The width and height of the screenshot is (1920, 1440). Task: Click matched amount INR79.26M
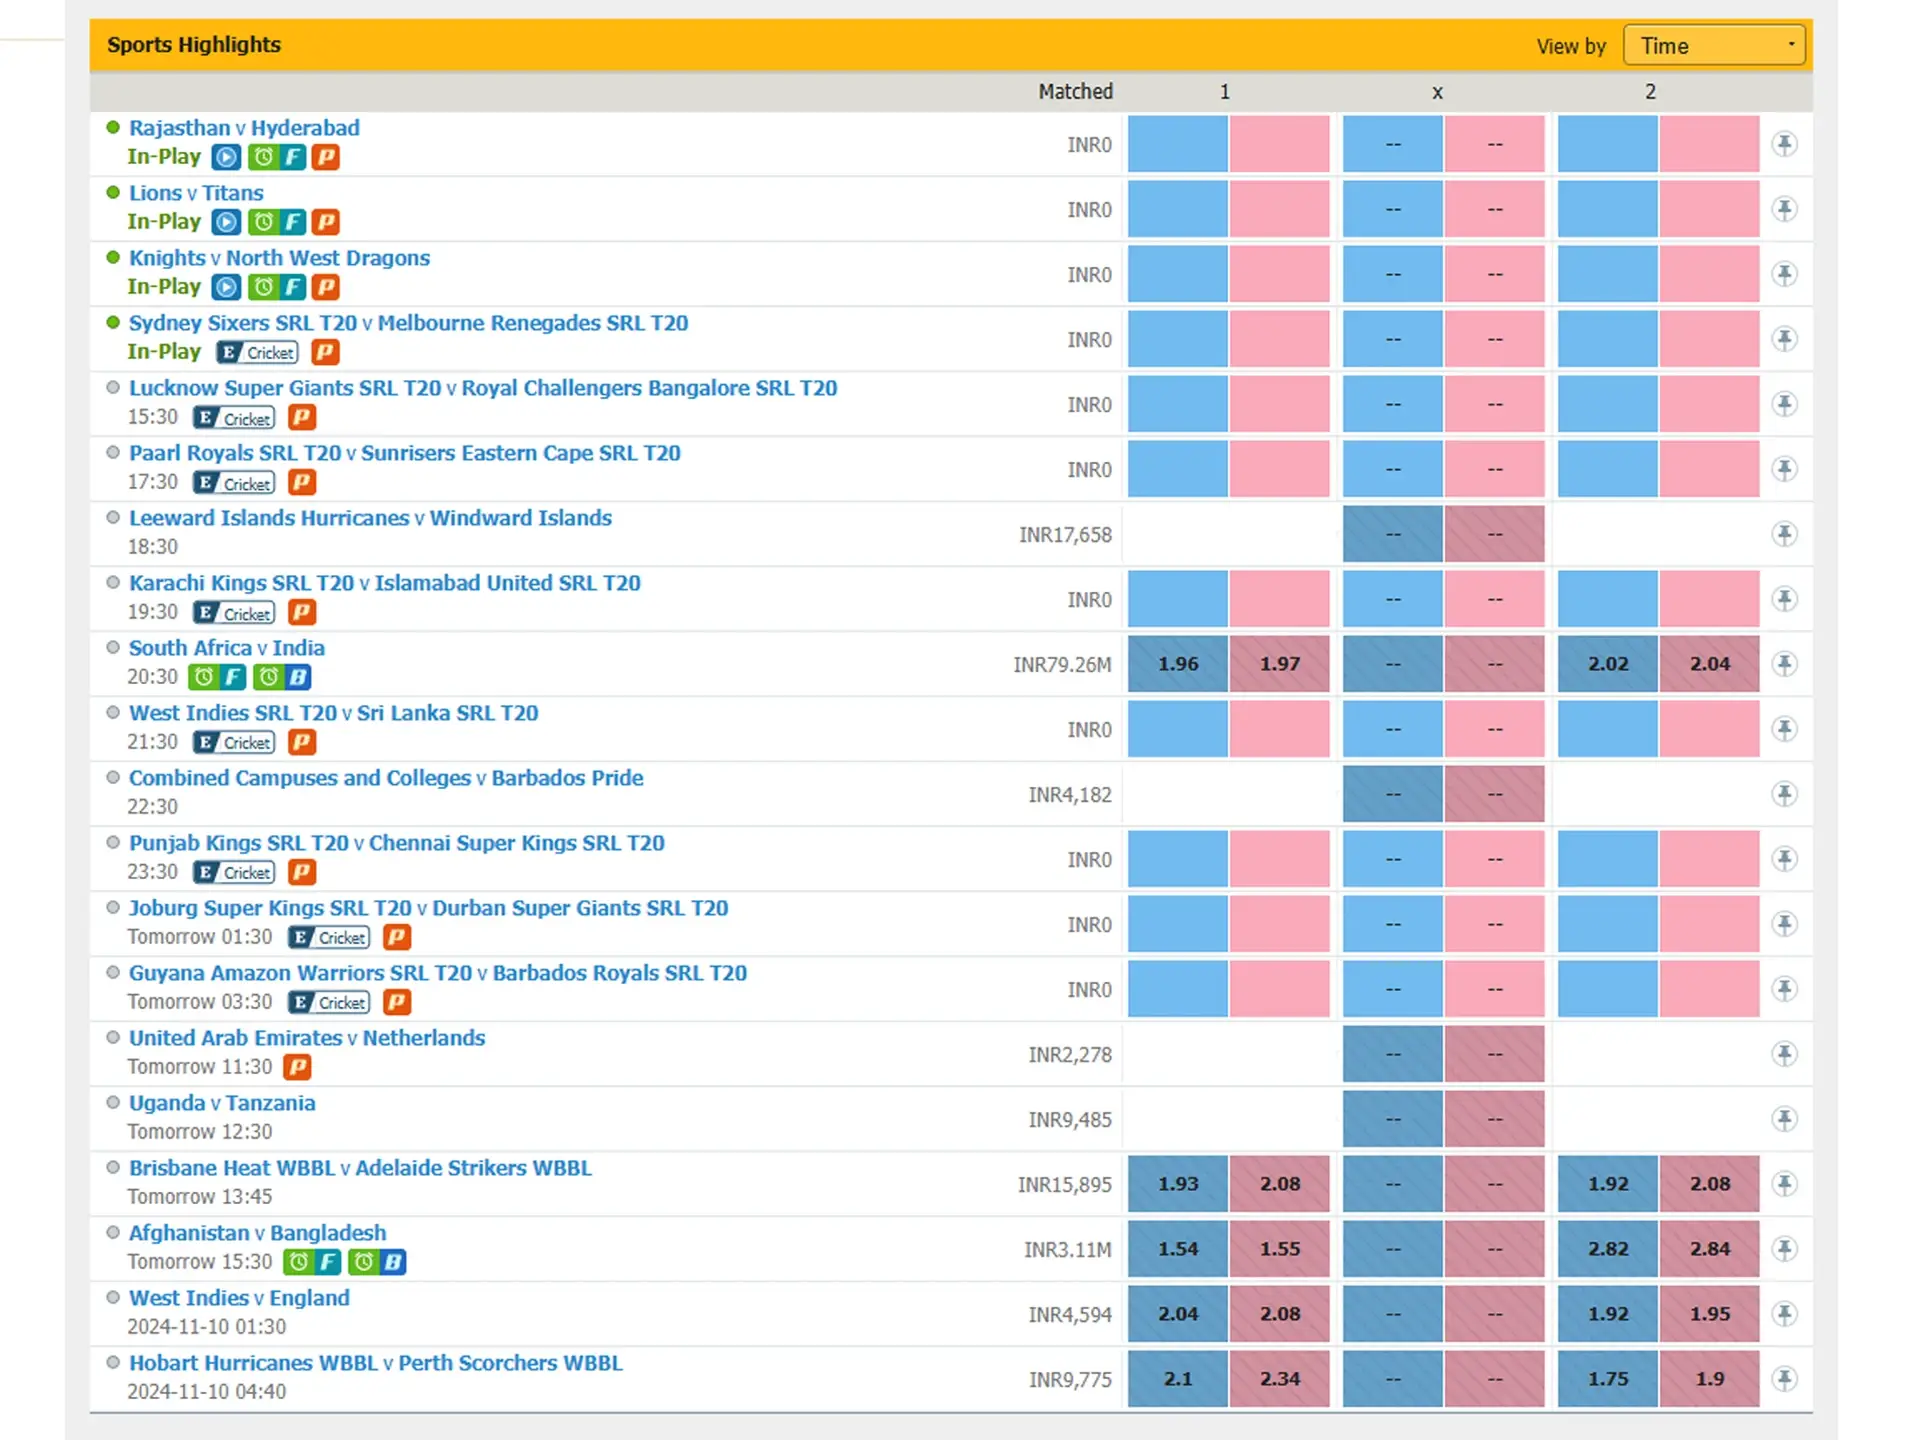click(x=1062, y=665)
